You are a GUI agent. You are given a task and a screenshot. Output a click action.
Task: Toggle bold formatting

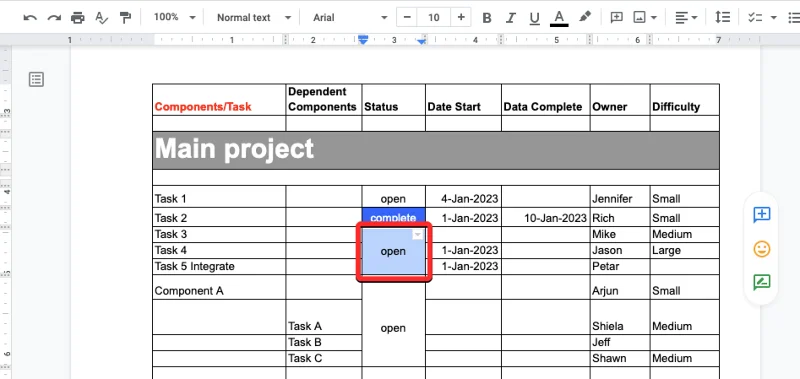click(487, 18)
